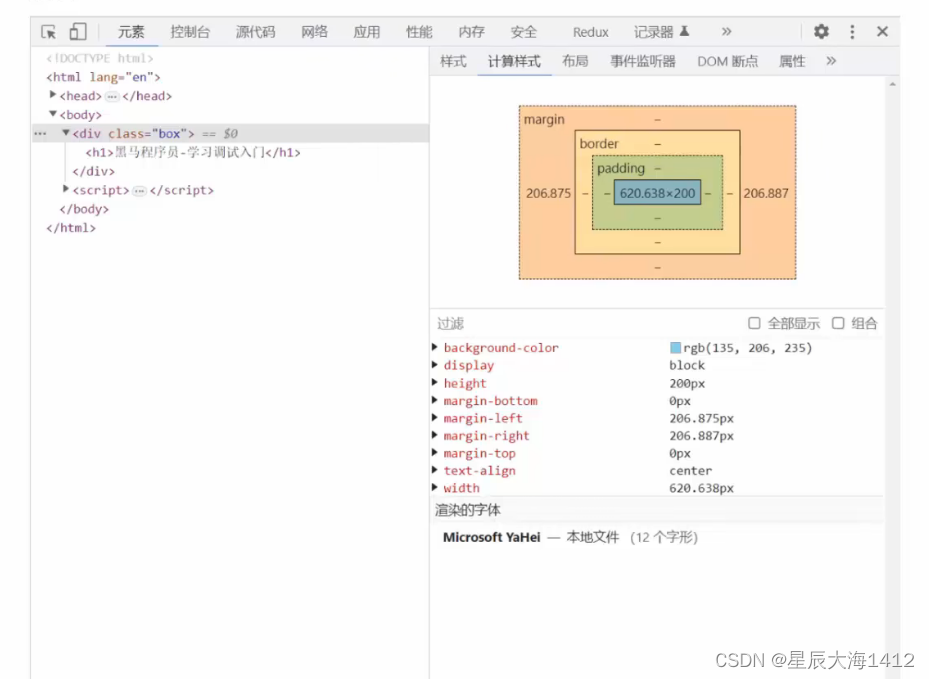
Task: Open the 属性 sidebar tab
Action: pos(792,62)
